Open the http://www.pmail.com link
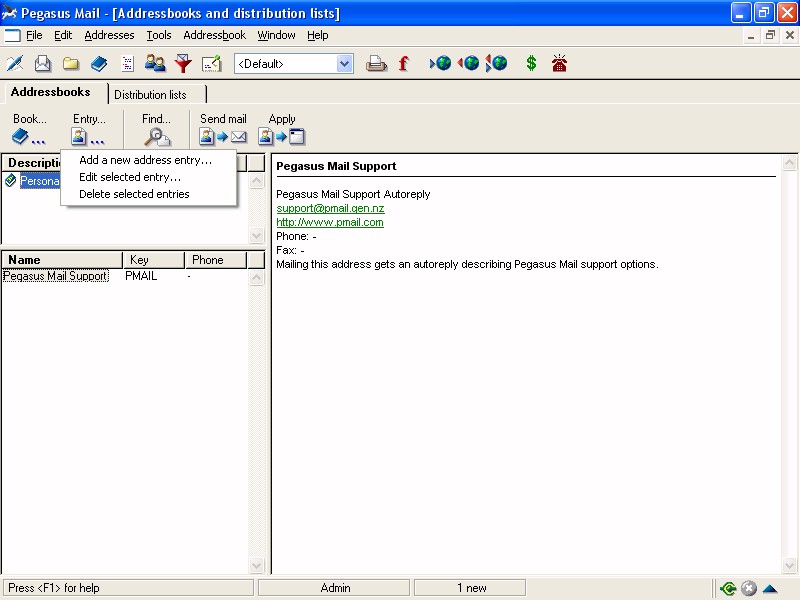The width and height of the screenshot is (800, 600). [330, 222]
